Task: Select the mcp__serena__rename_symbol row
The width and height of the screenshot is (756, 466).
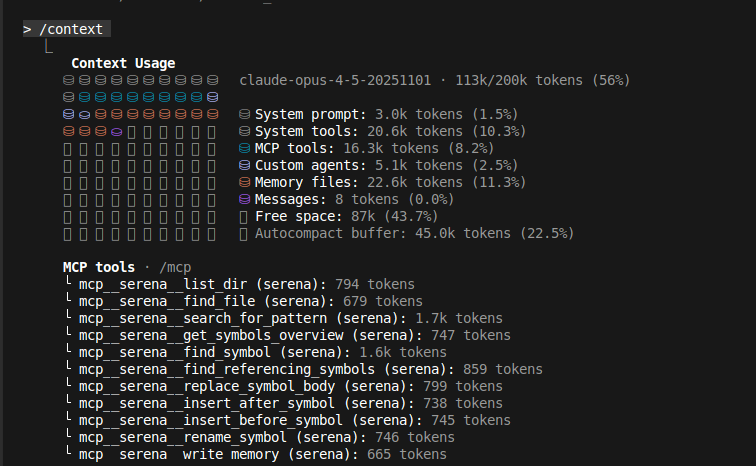Action: pos(259,437)
